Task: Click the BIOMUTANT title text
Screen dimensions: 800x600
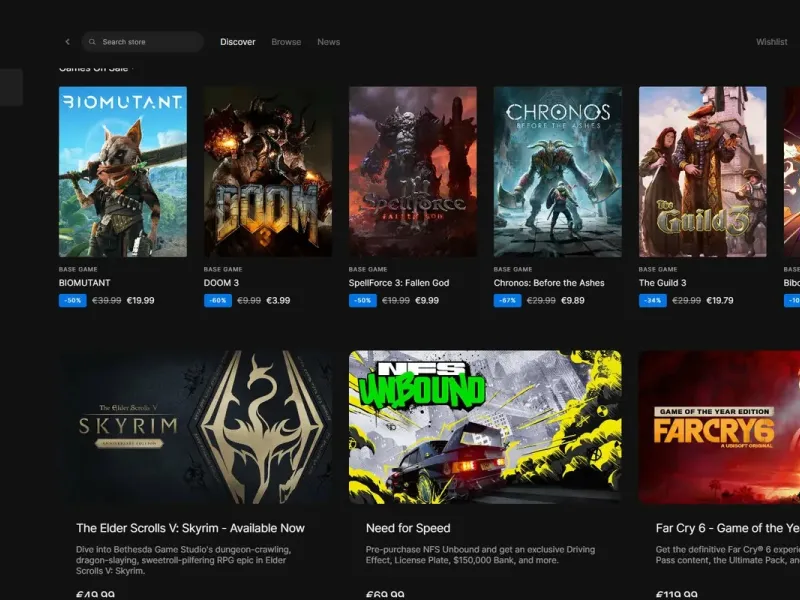Action: point(85,283)
